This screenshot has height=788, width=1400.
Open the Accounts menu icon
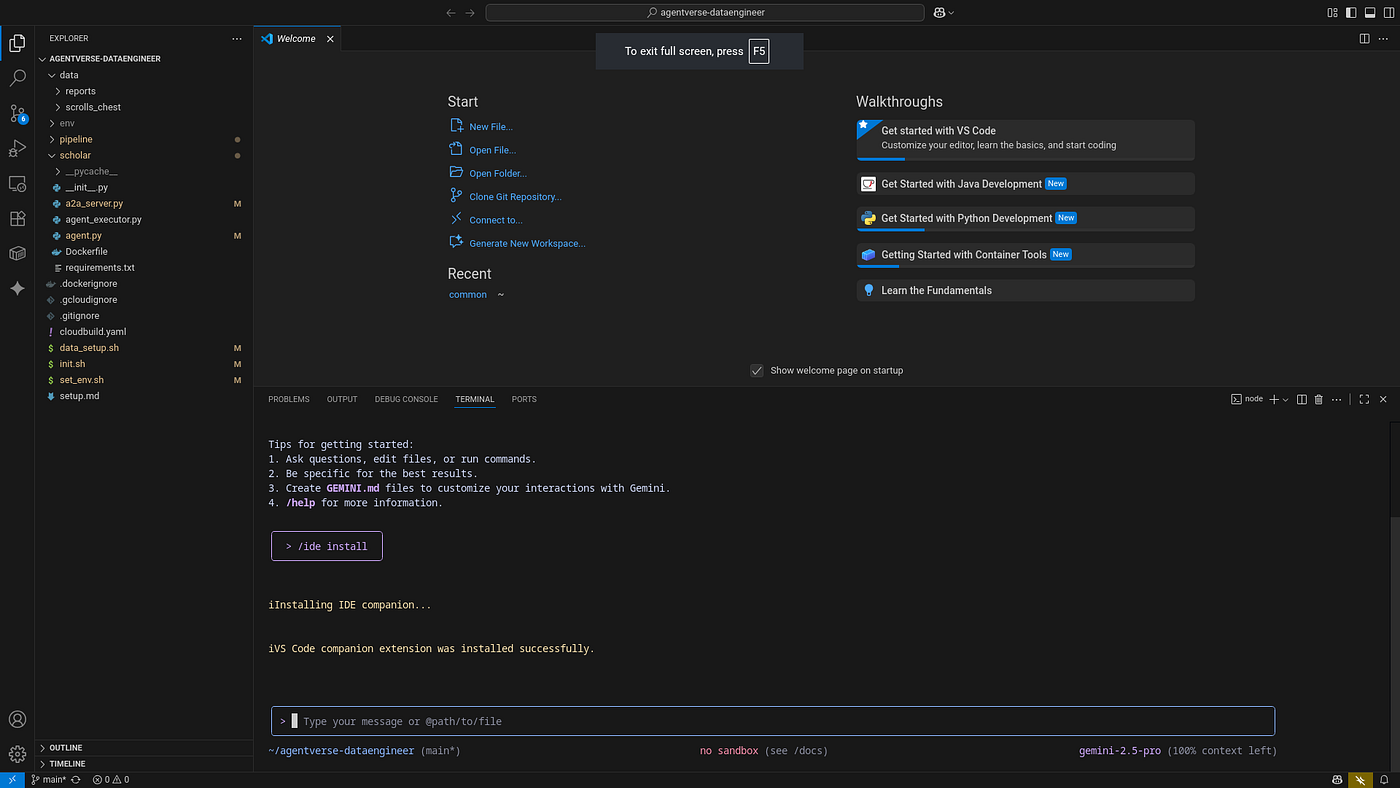click(17, 719)
